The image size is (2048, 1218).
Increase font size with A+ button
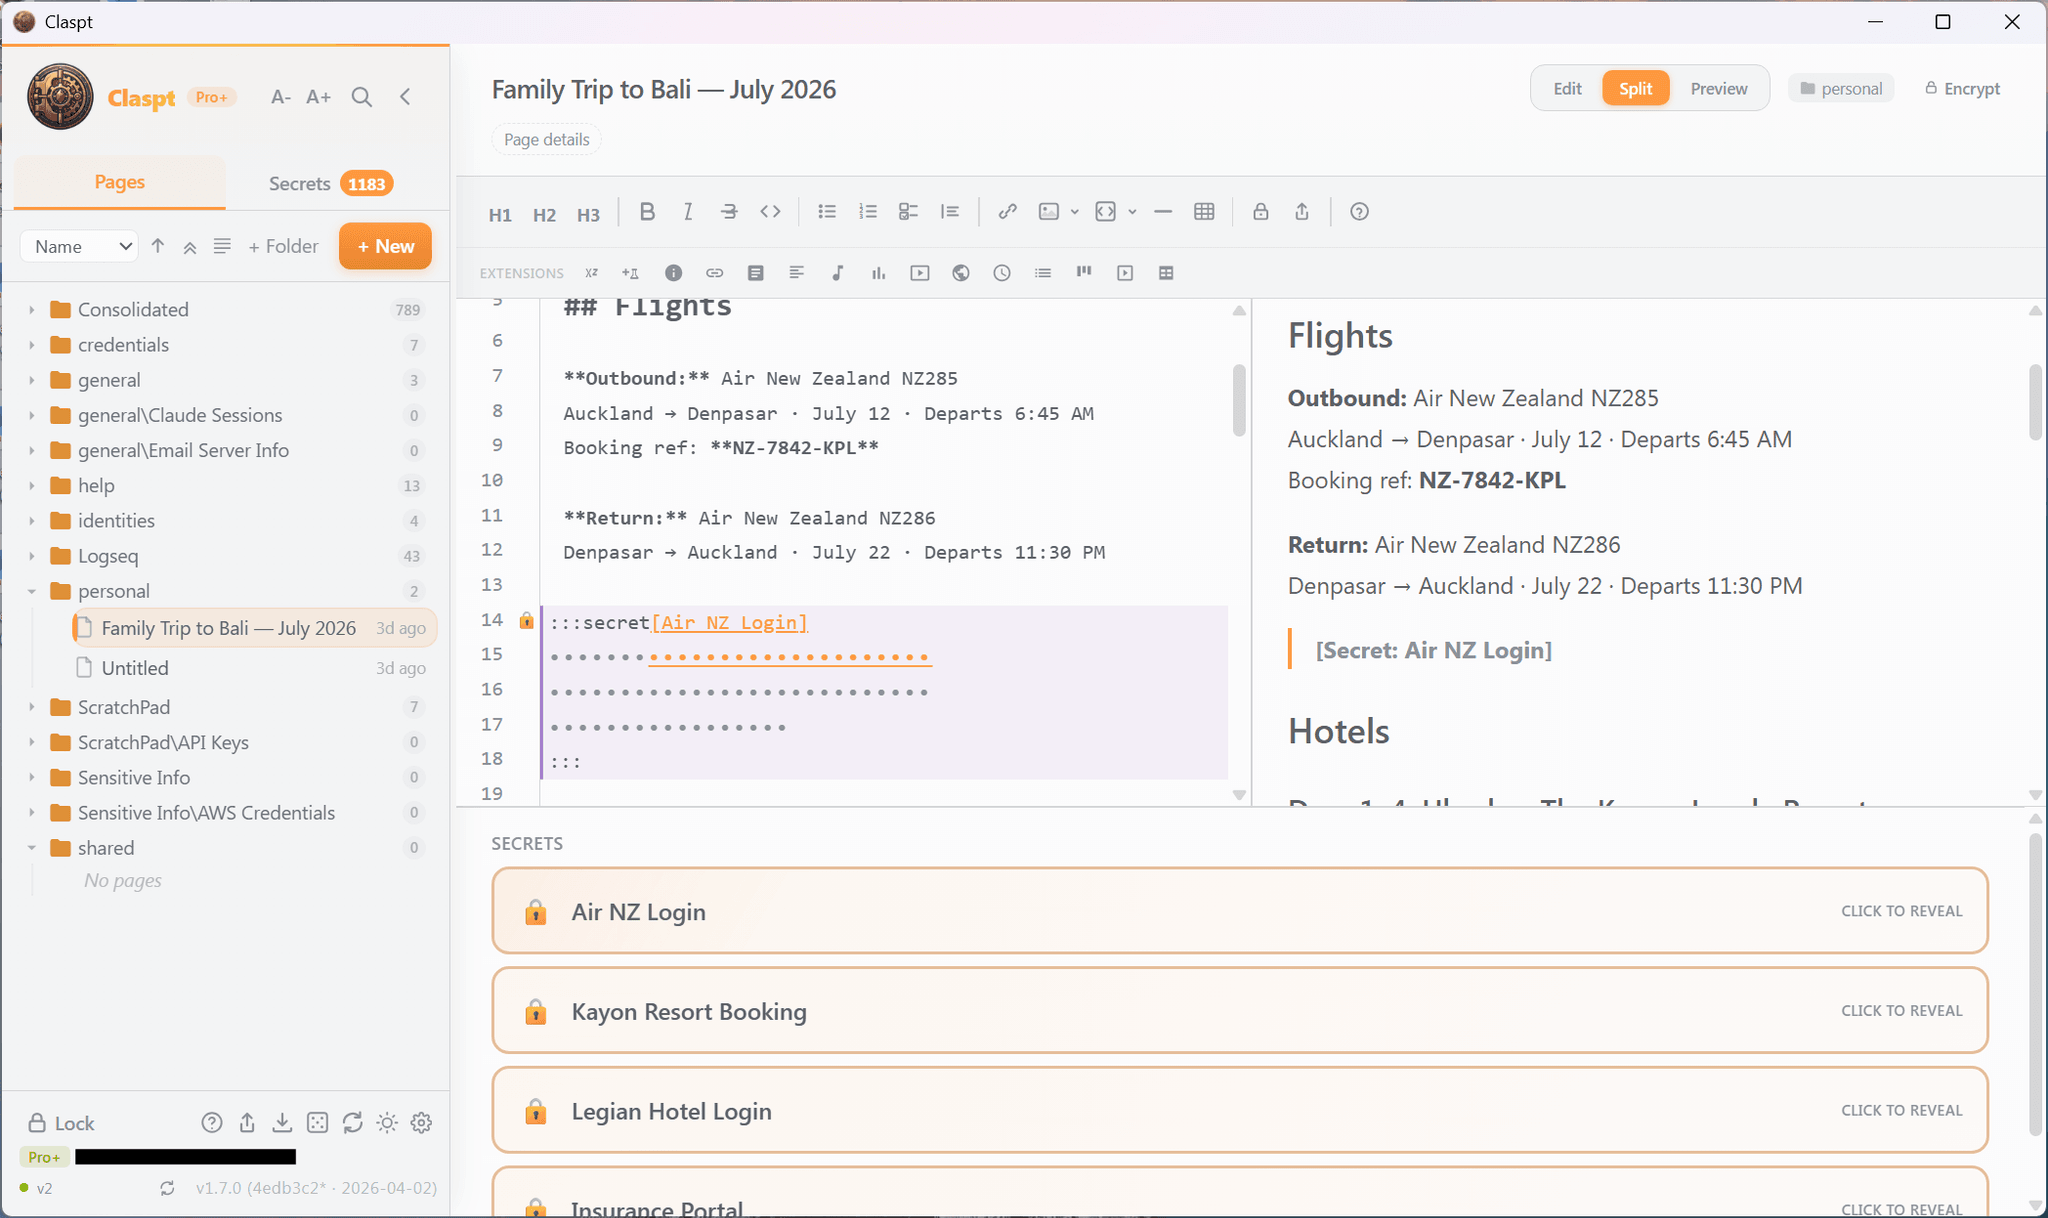pos(319,97)
